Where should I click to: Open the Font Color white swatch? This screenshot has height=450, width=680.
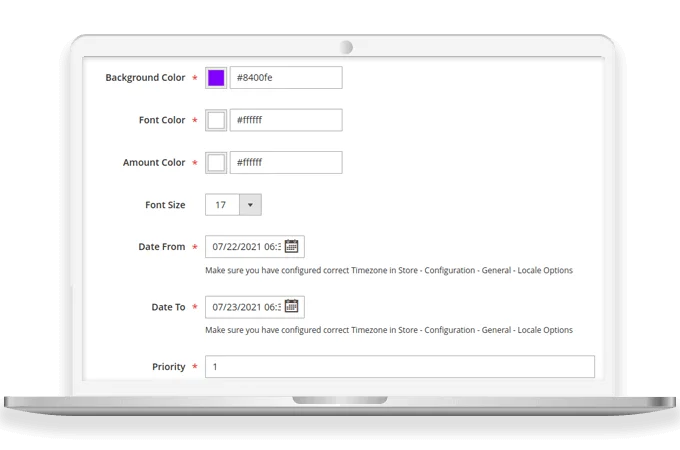tap(216, 120)
